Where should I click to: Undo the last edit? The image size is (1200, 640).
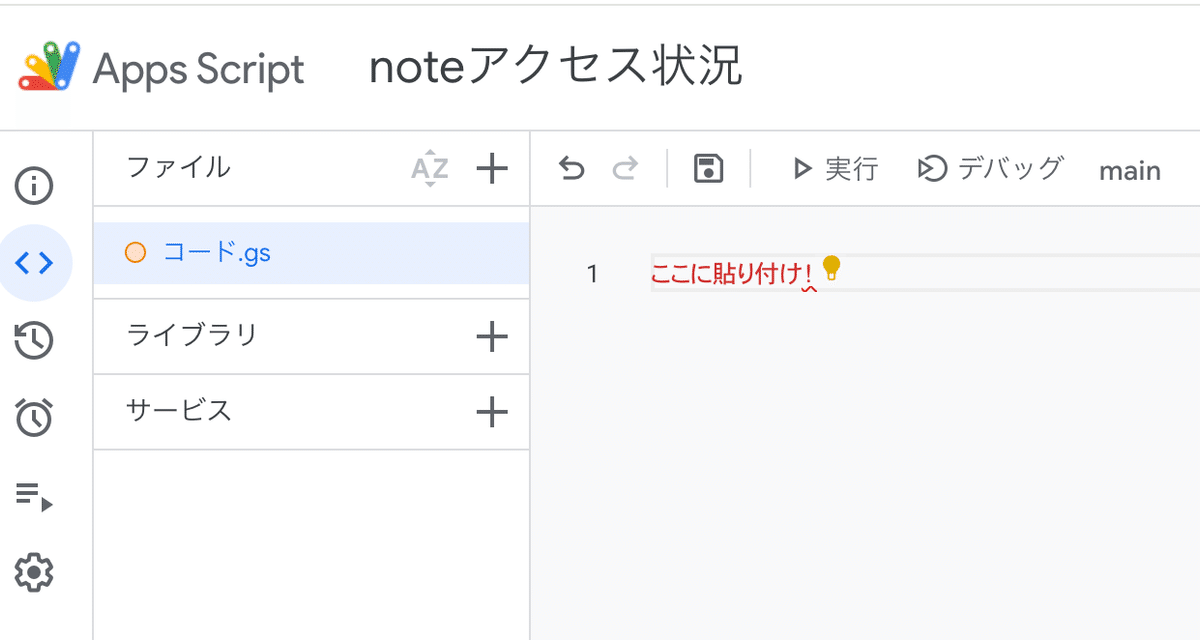pos(571,169)
